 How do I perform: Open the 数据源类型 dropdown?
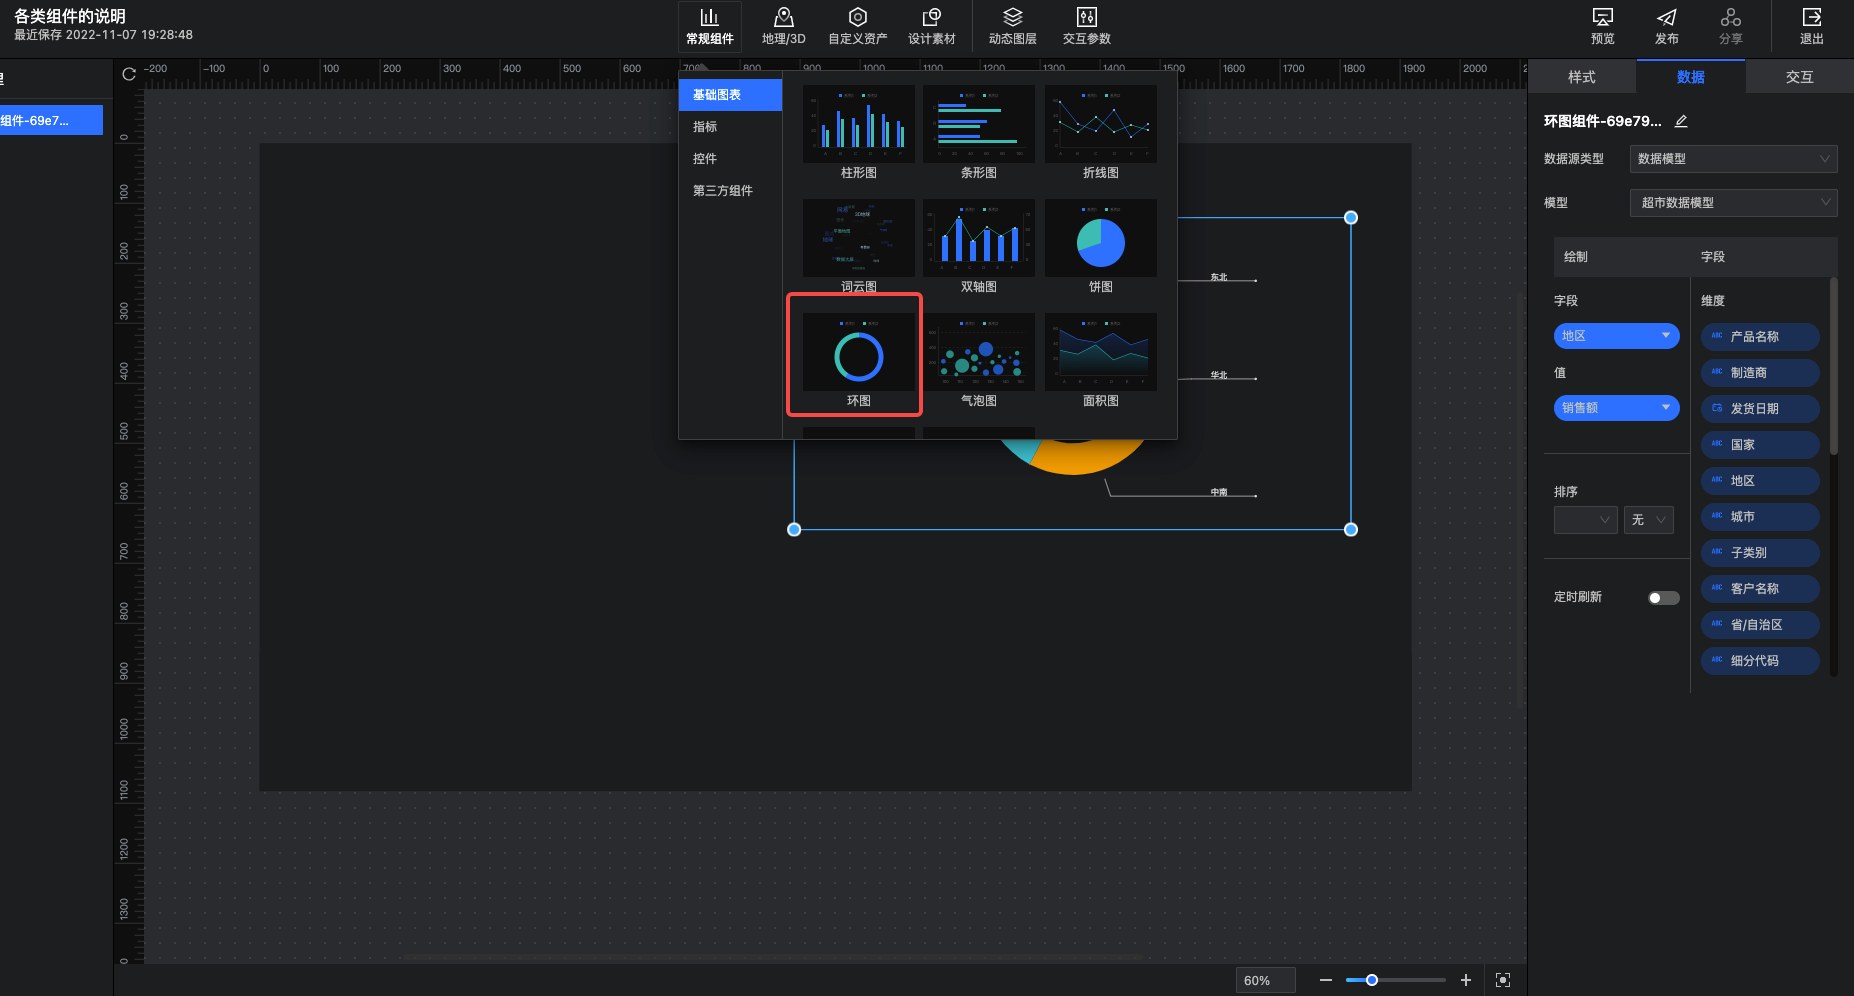click(1733, 159)
